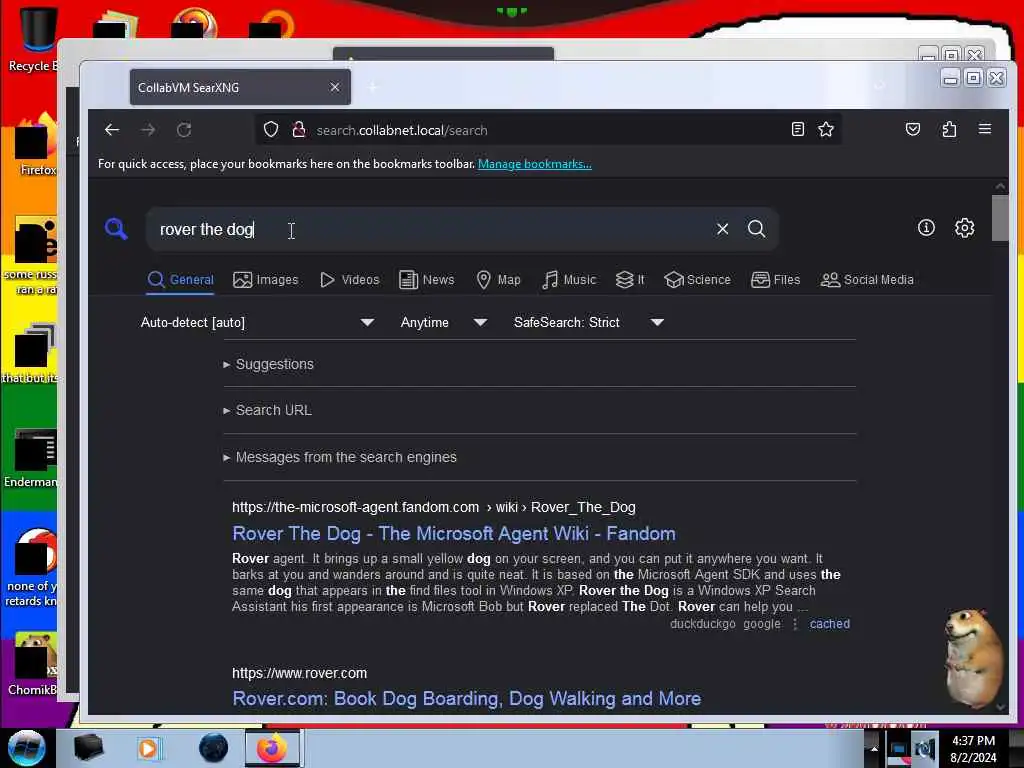Open the globe taskbar icon
This screenshot has width=1024, height=768.
[213, 748]
